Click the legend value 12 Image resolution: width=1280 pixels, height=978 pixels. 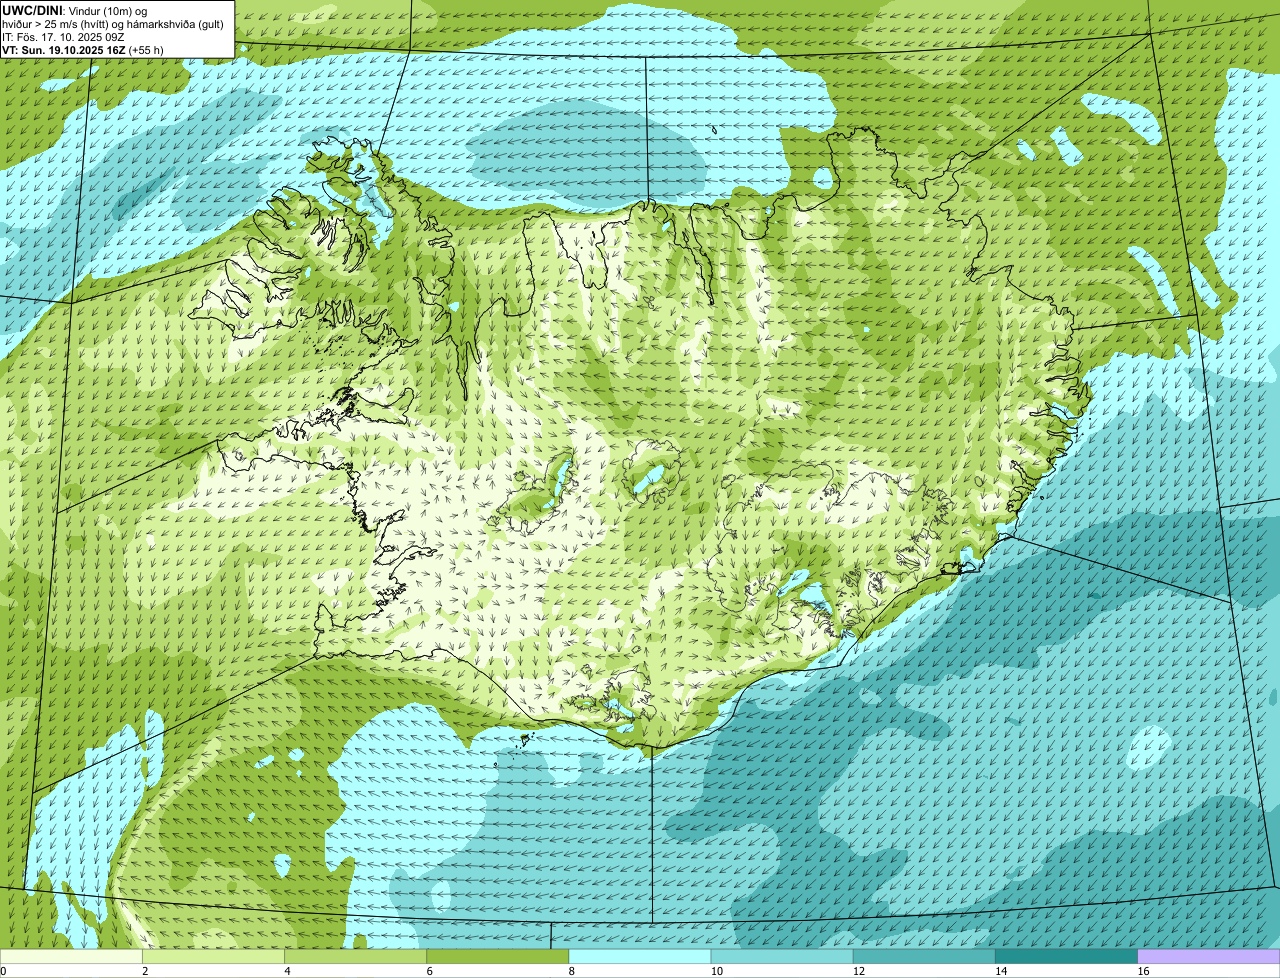858,971
